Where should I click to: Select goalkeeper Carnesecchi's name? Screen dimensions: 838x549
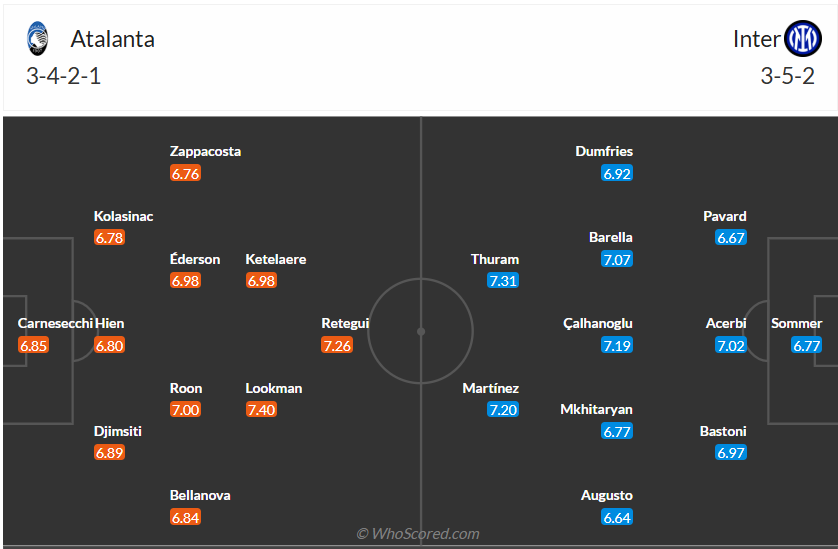click(55, 323)
